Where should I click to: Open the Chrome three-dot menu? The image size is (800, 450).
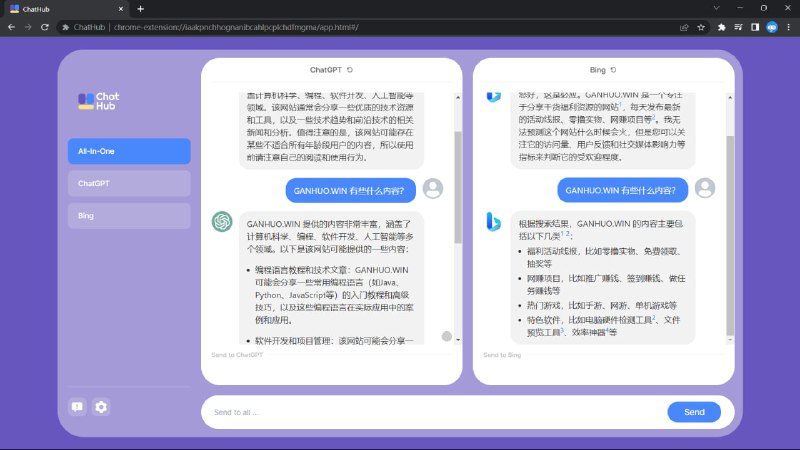(789, 28)
